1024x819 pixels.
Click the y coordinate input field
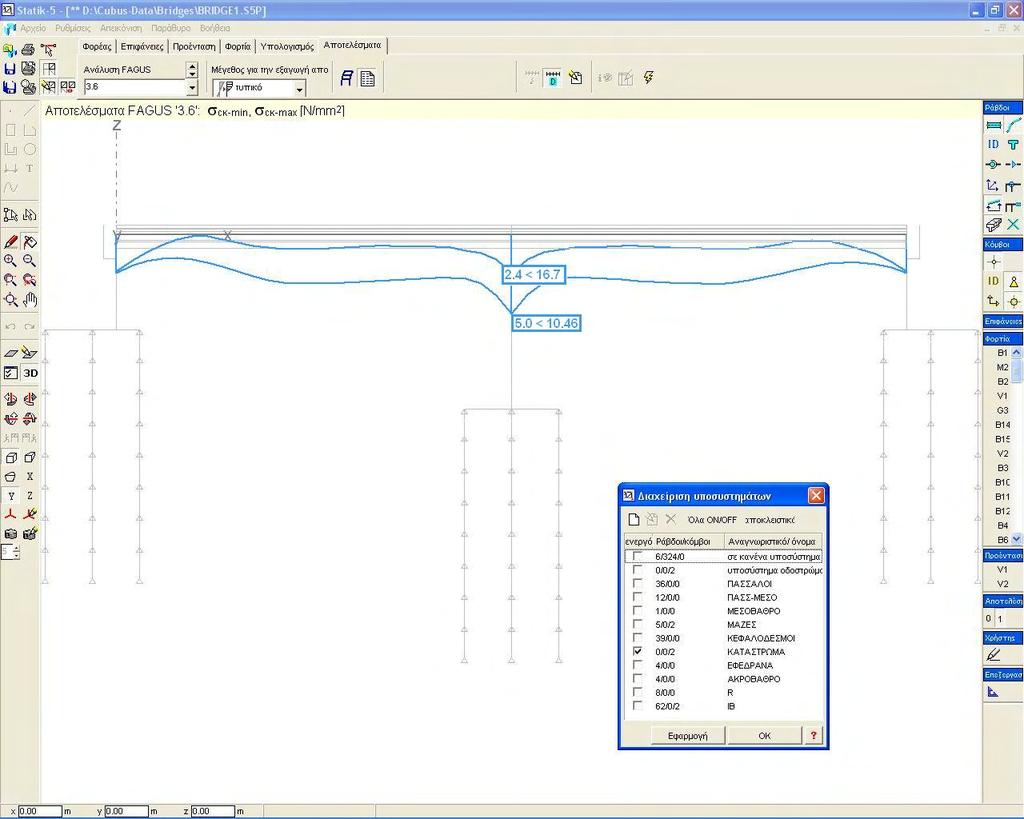coord(126,811)
